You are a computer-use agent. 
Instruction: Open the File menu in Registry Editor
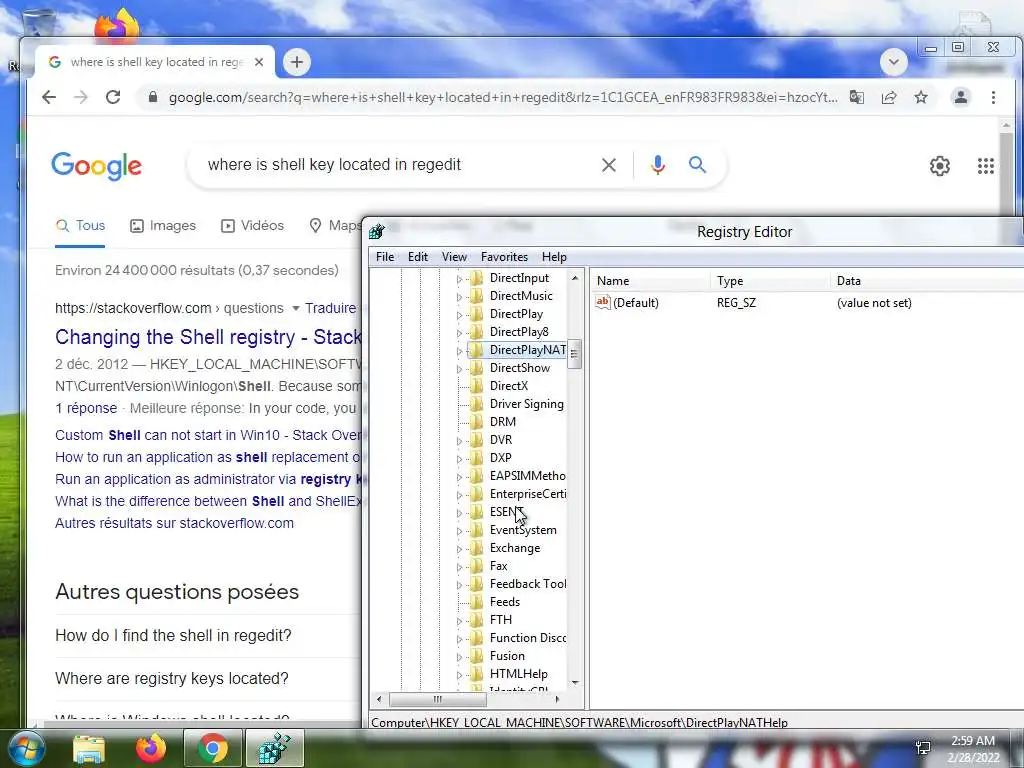(385, 257)
